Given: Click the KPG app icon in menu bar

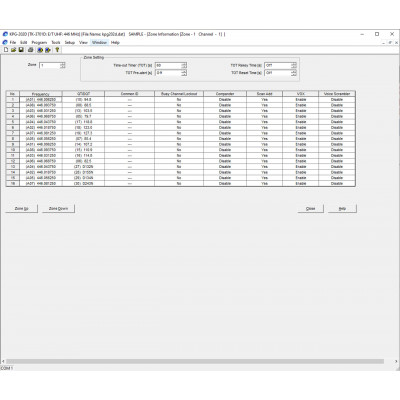Looking at the screenshot, I should (x=5, y=42).
